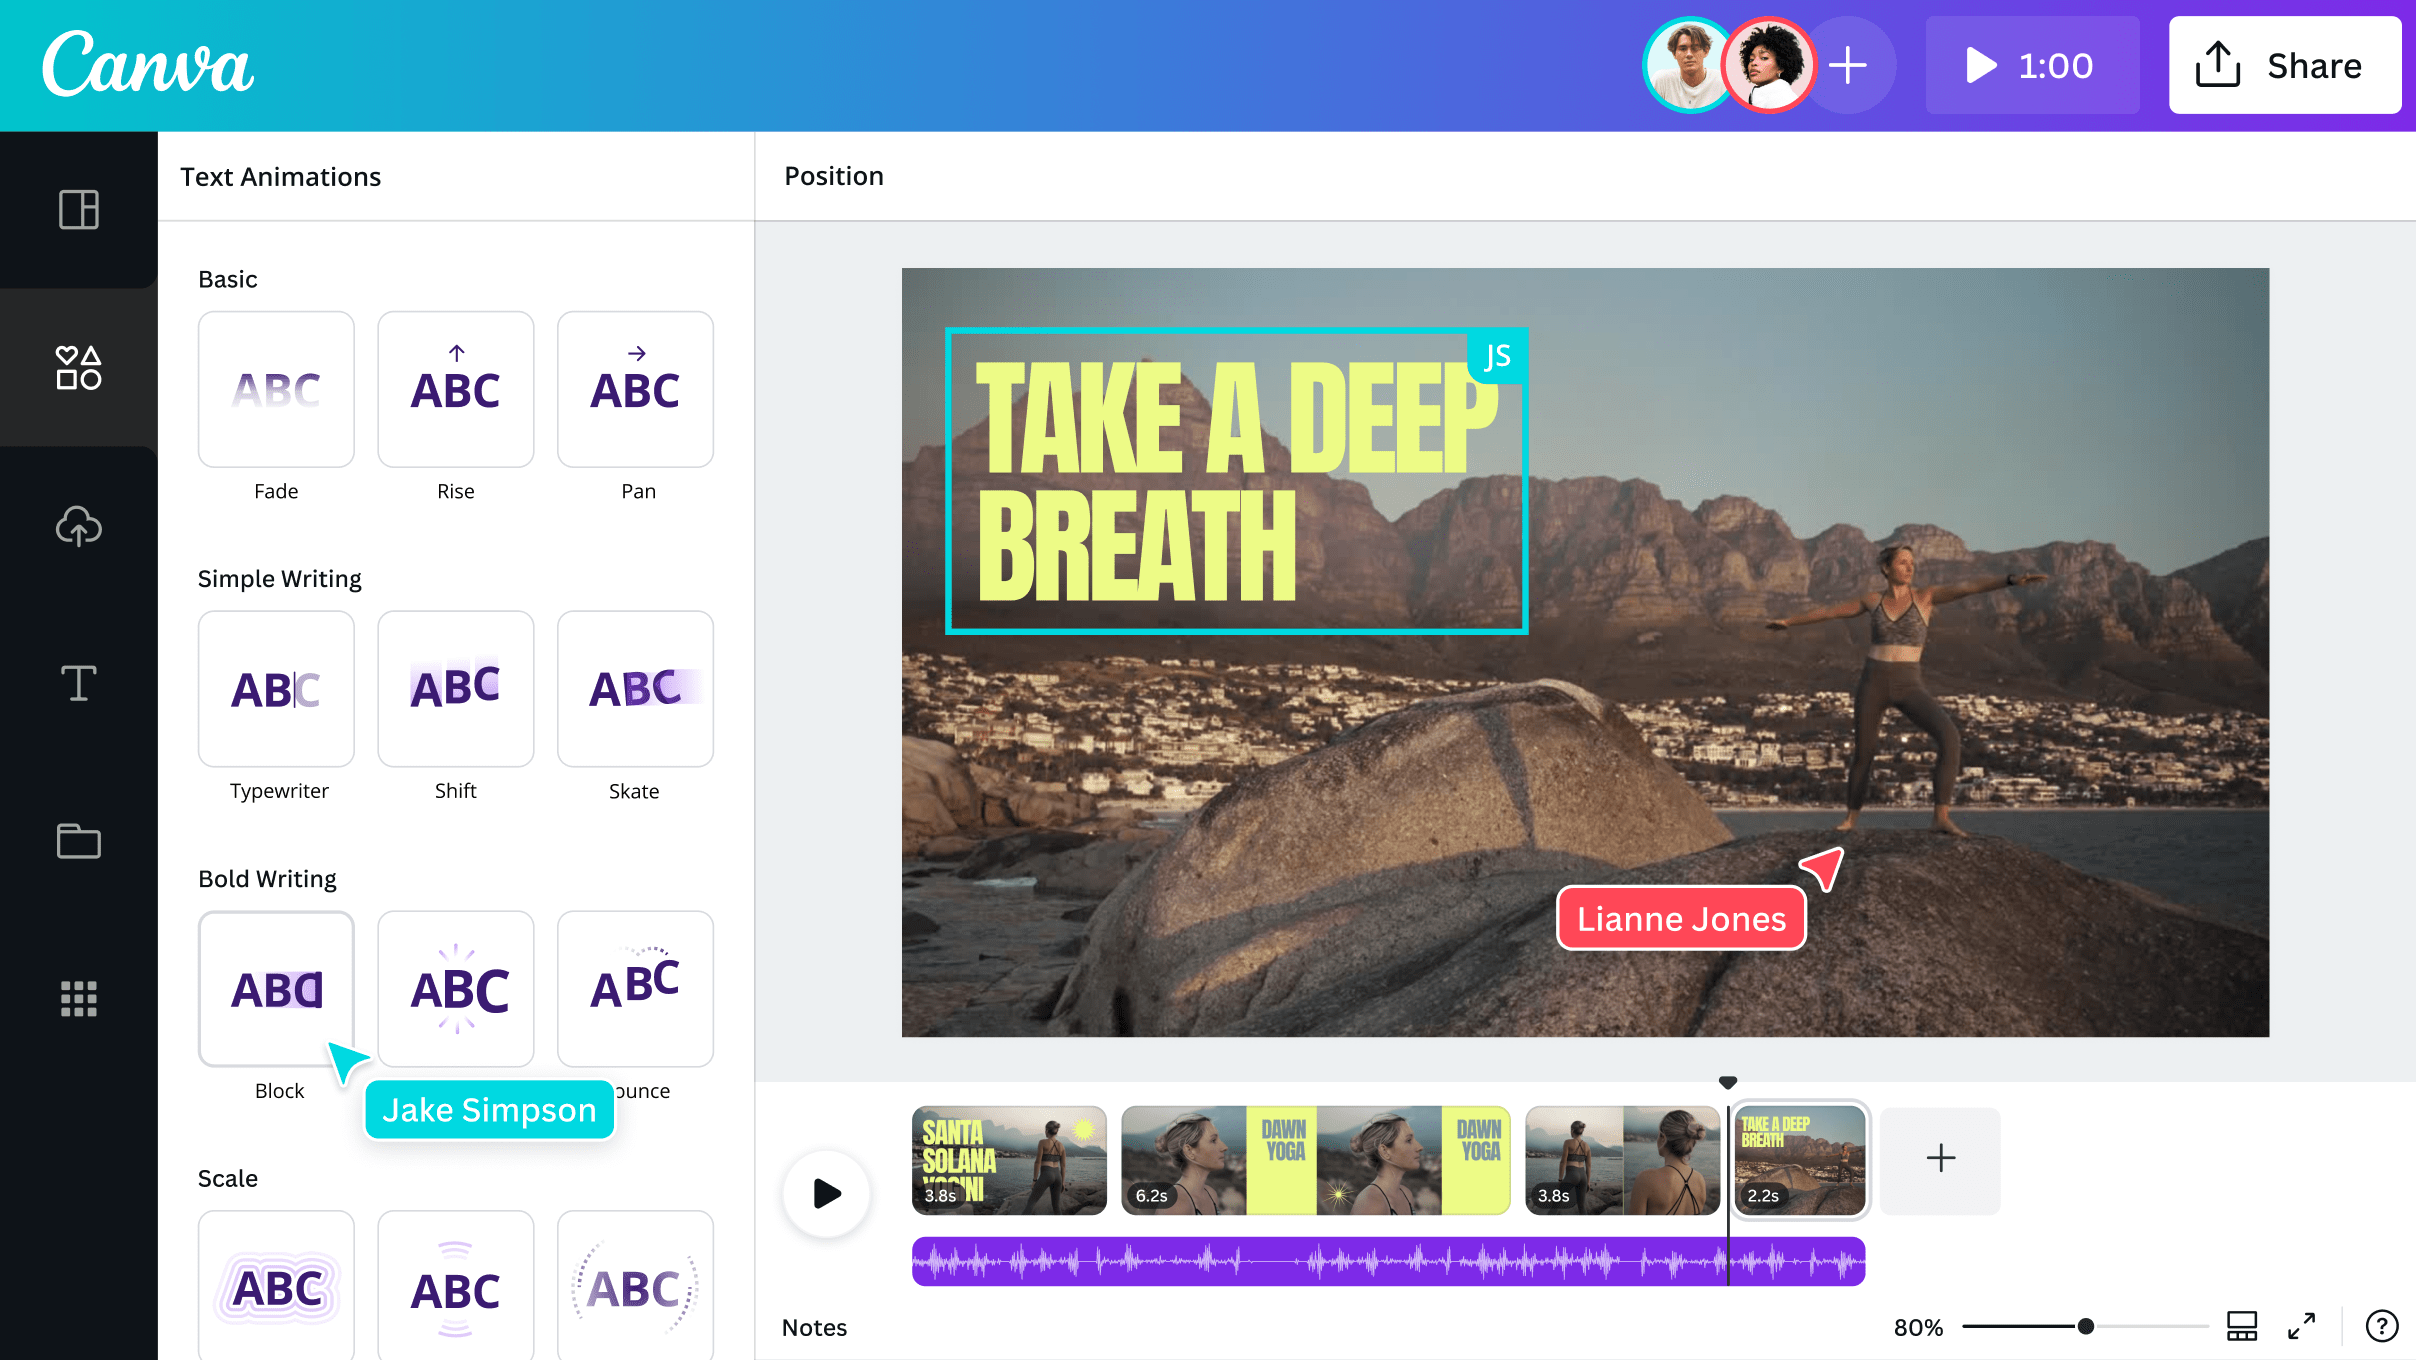Click the Add media plus button
The width and height of the screenshot is (2416, 1360).
pyautogui.click(x=1936, y=1158)
